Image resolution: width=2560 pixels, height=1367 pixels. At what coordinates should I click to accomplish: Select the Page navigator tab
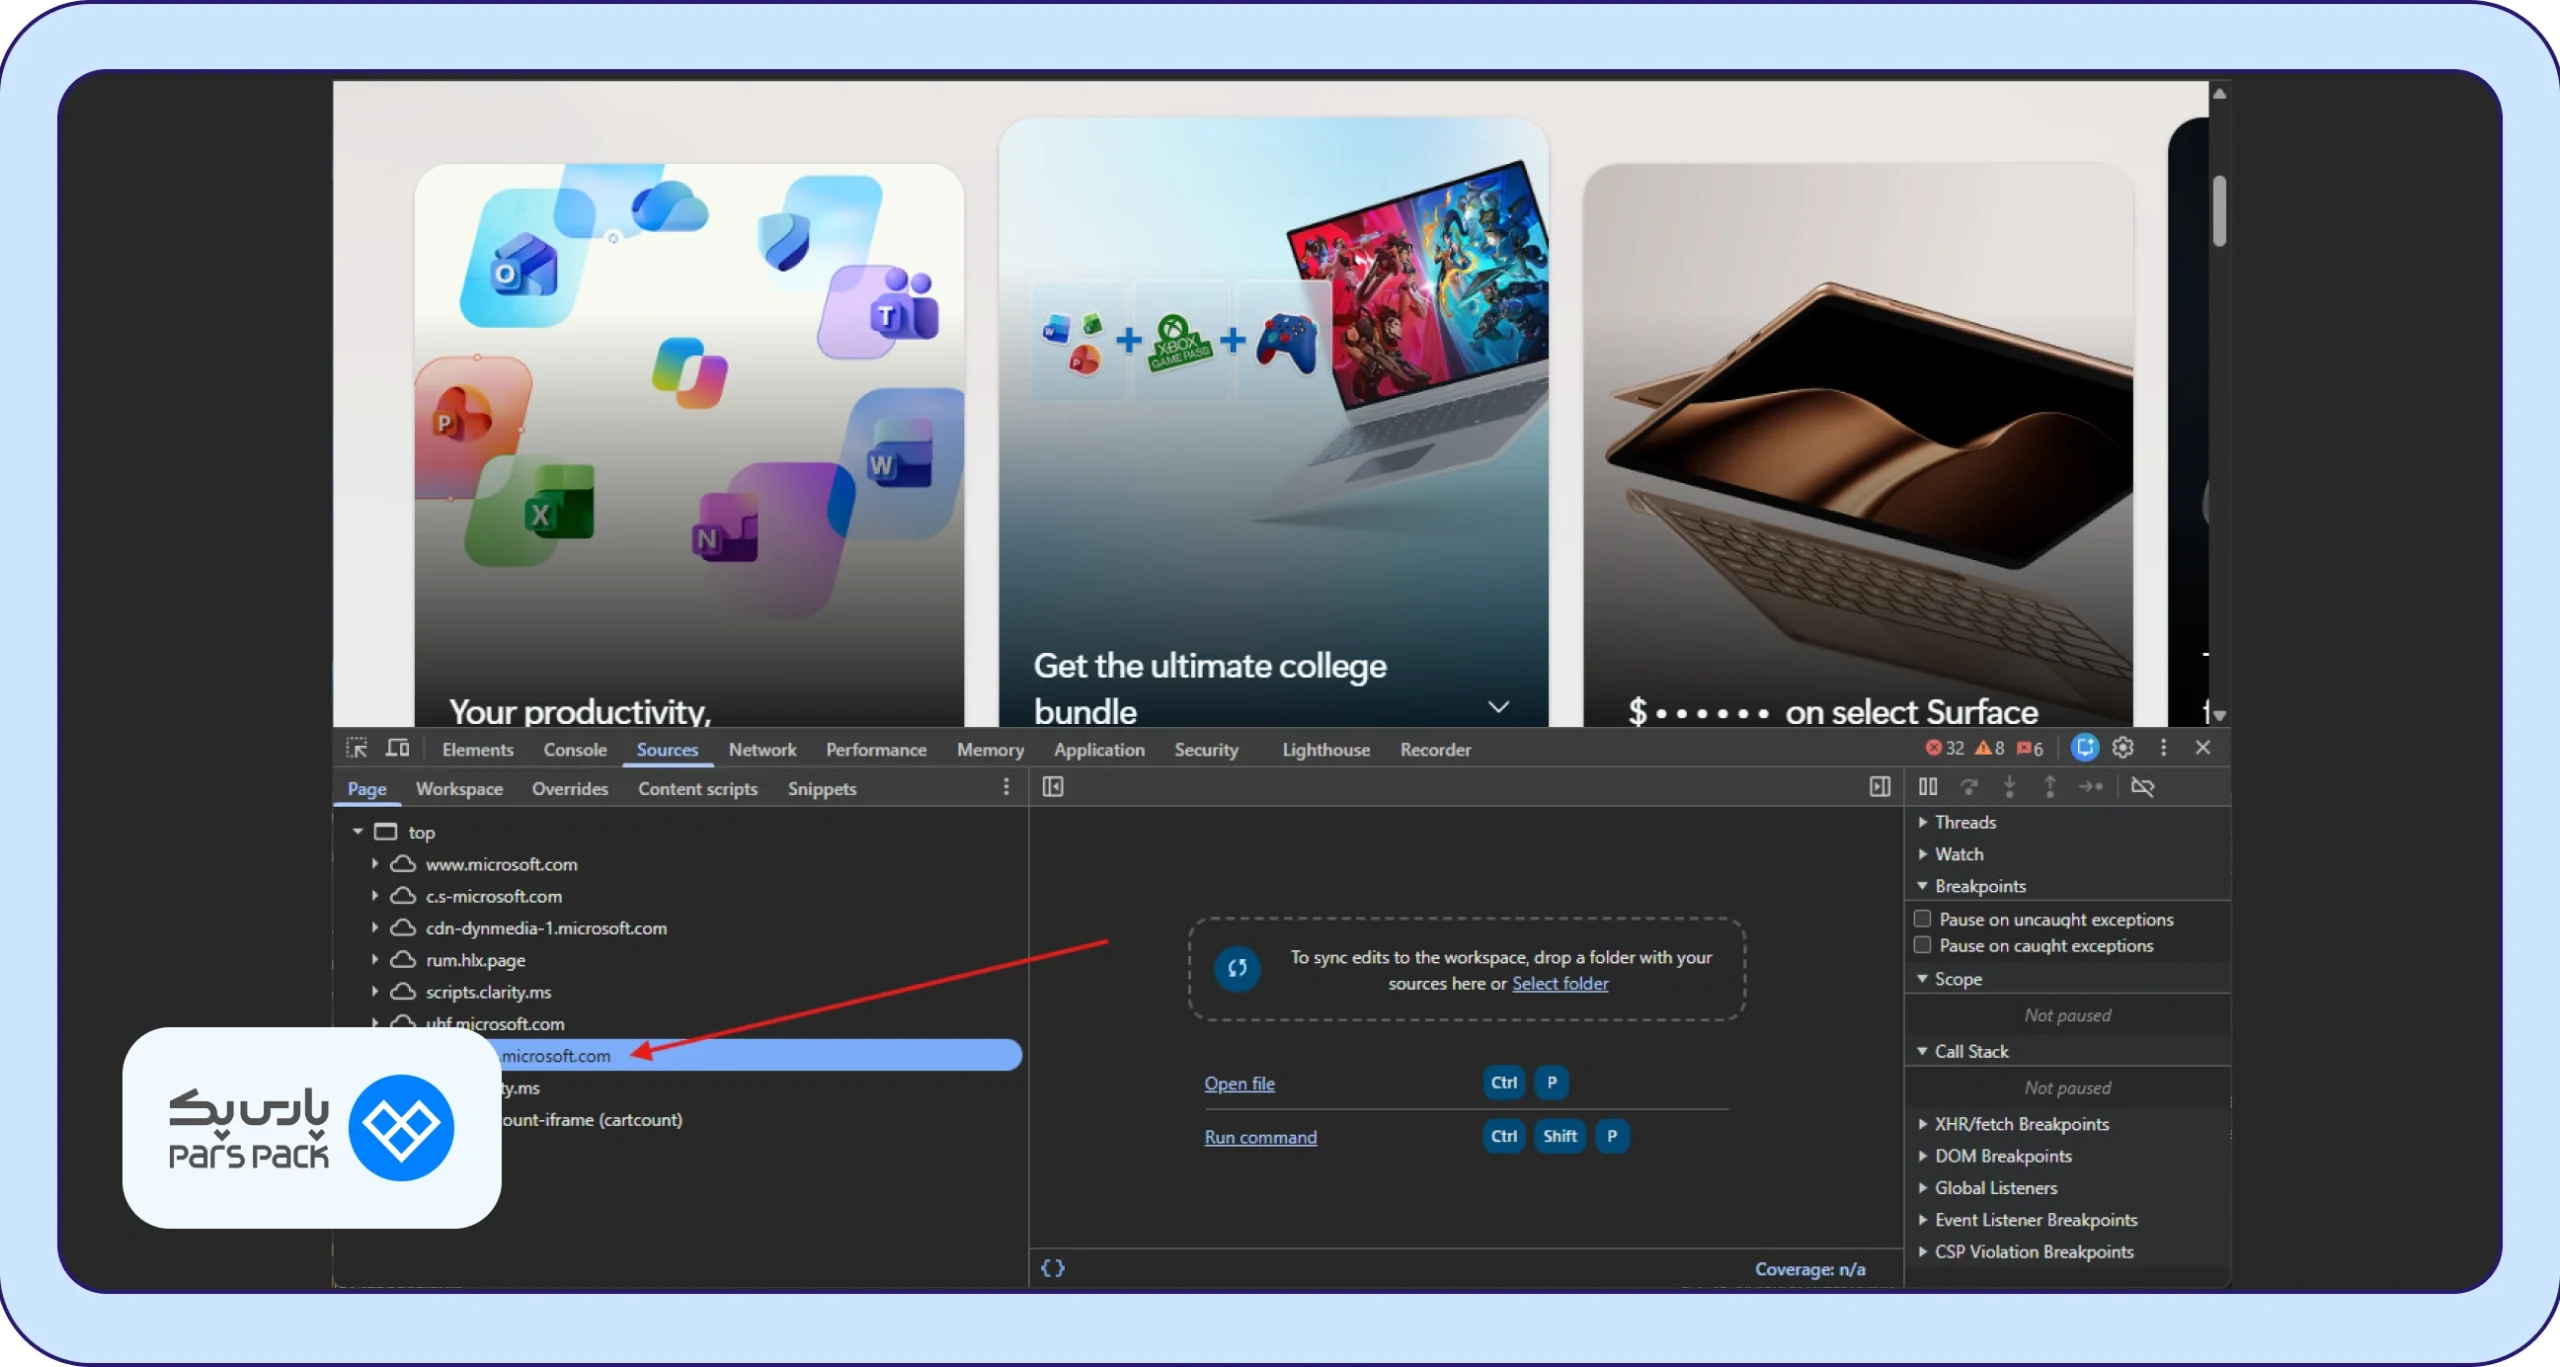click(367, 788)
